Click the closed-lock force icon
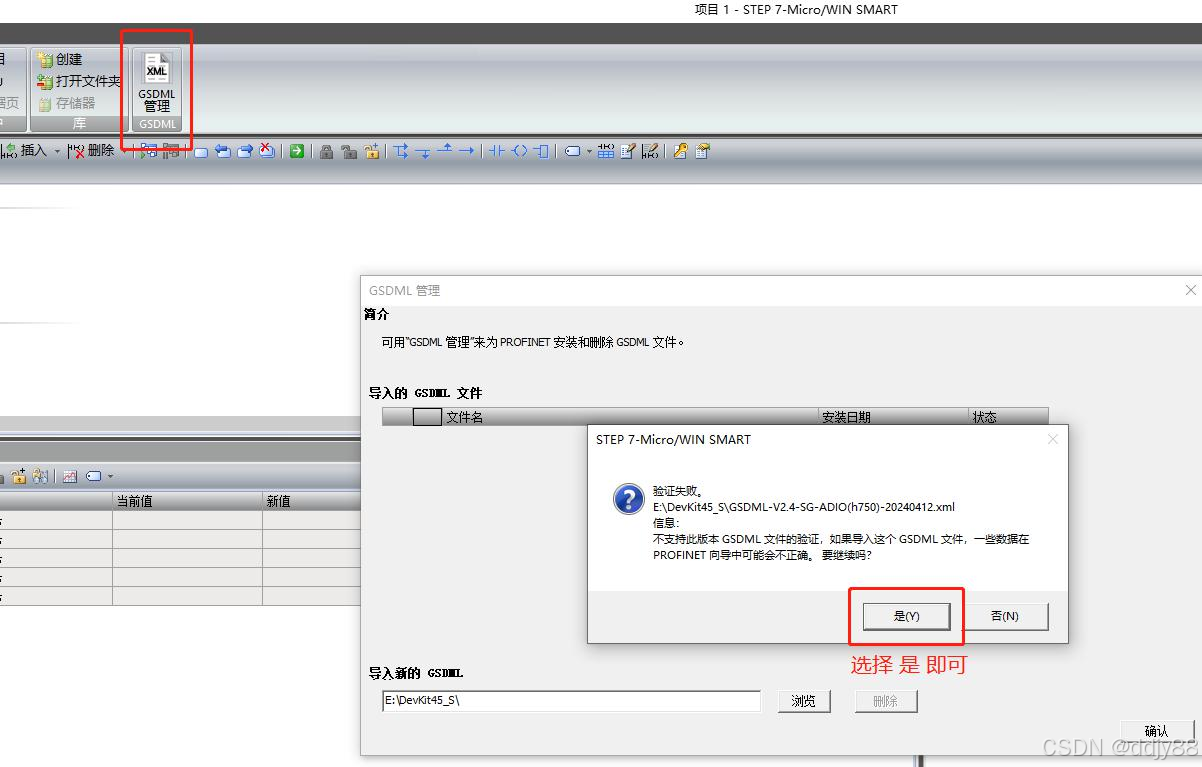Image resolution: width=1202 pixels, height=767 pixels. point(326,151)
